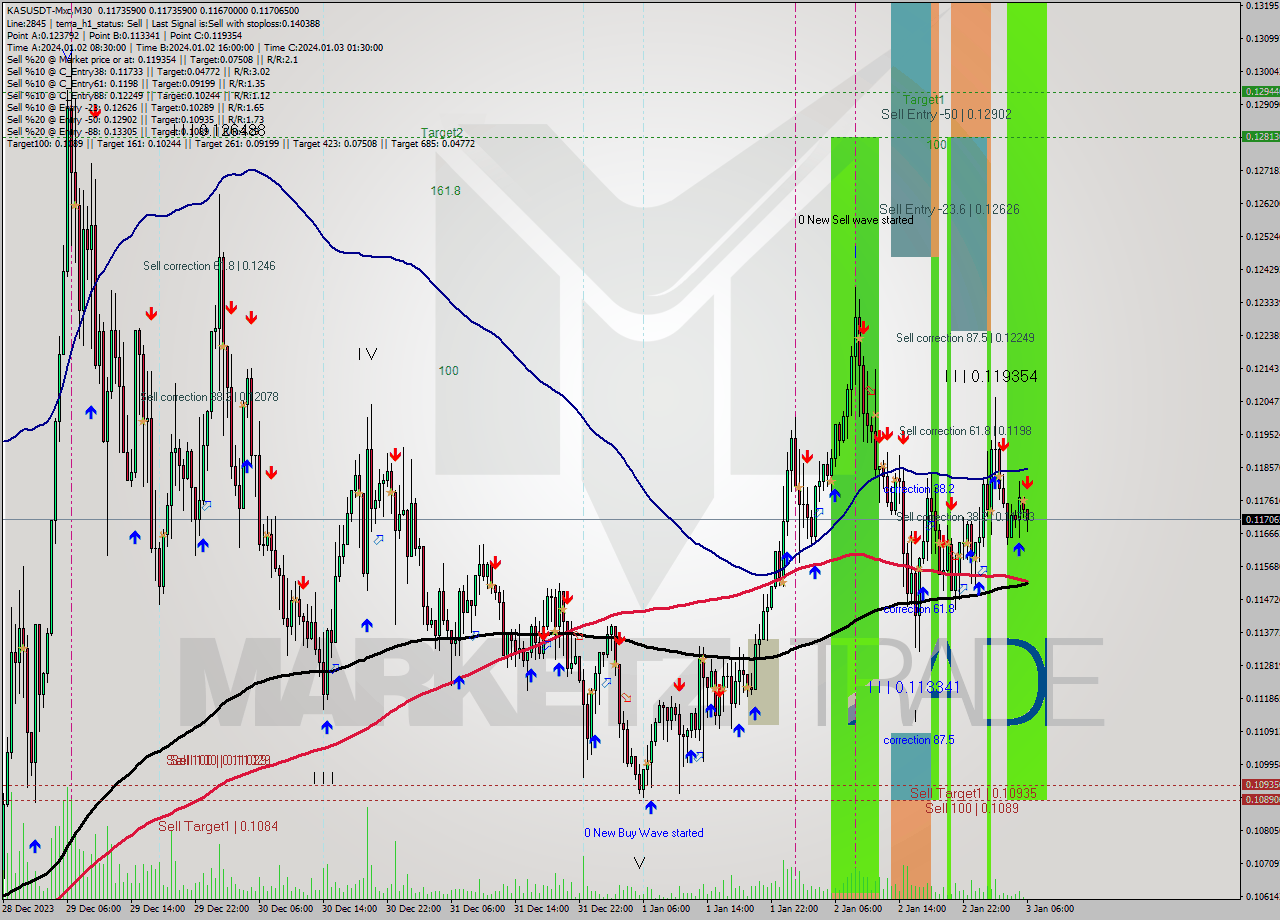Click the '1 Jan 22:00' time axis label
Viewport: 1280px width, 920px height.
pyautogui.click(x=793, y=909)
